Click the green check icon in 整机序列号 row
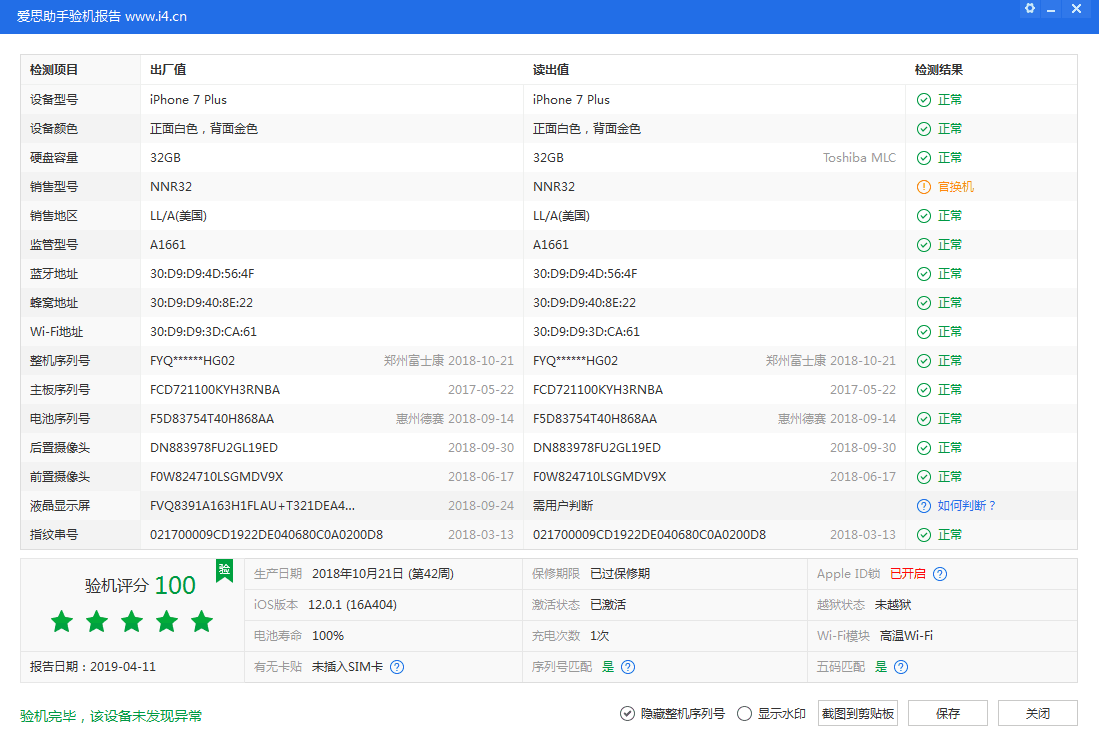 pyautogui.click(x=924, y=361)
